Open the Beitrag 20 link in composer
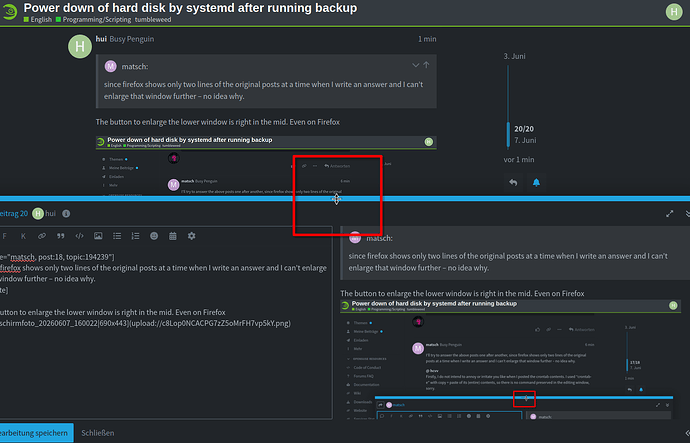Viewport: 690px width, 443px height. click(x=14, y=214)
